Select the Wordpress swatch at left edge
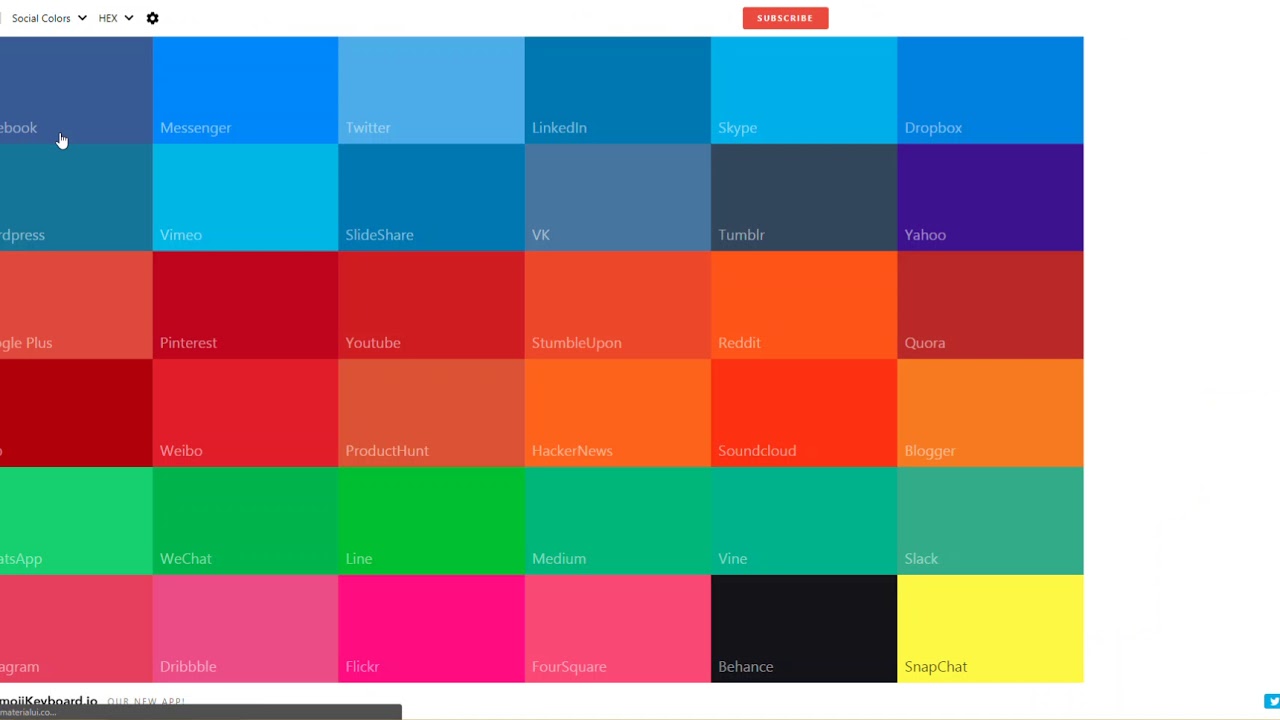 tap(76, 197)
